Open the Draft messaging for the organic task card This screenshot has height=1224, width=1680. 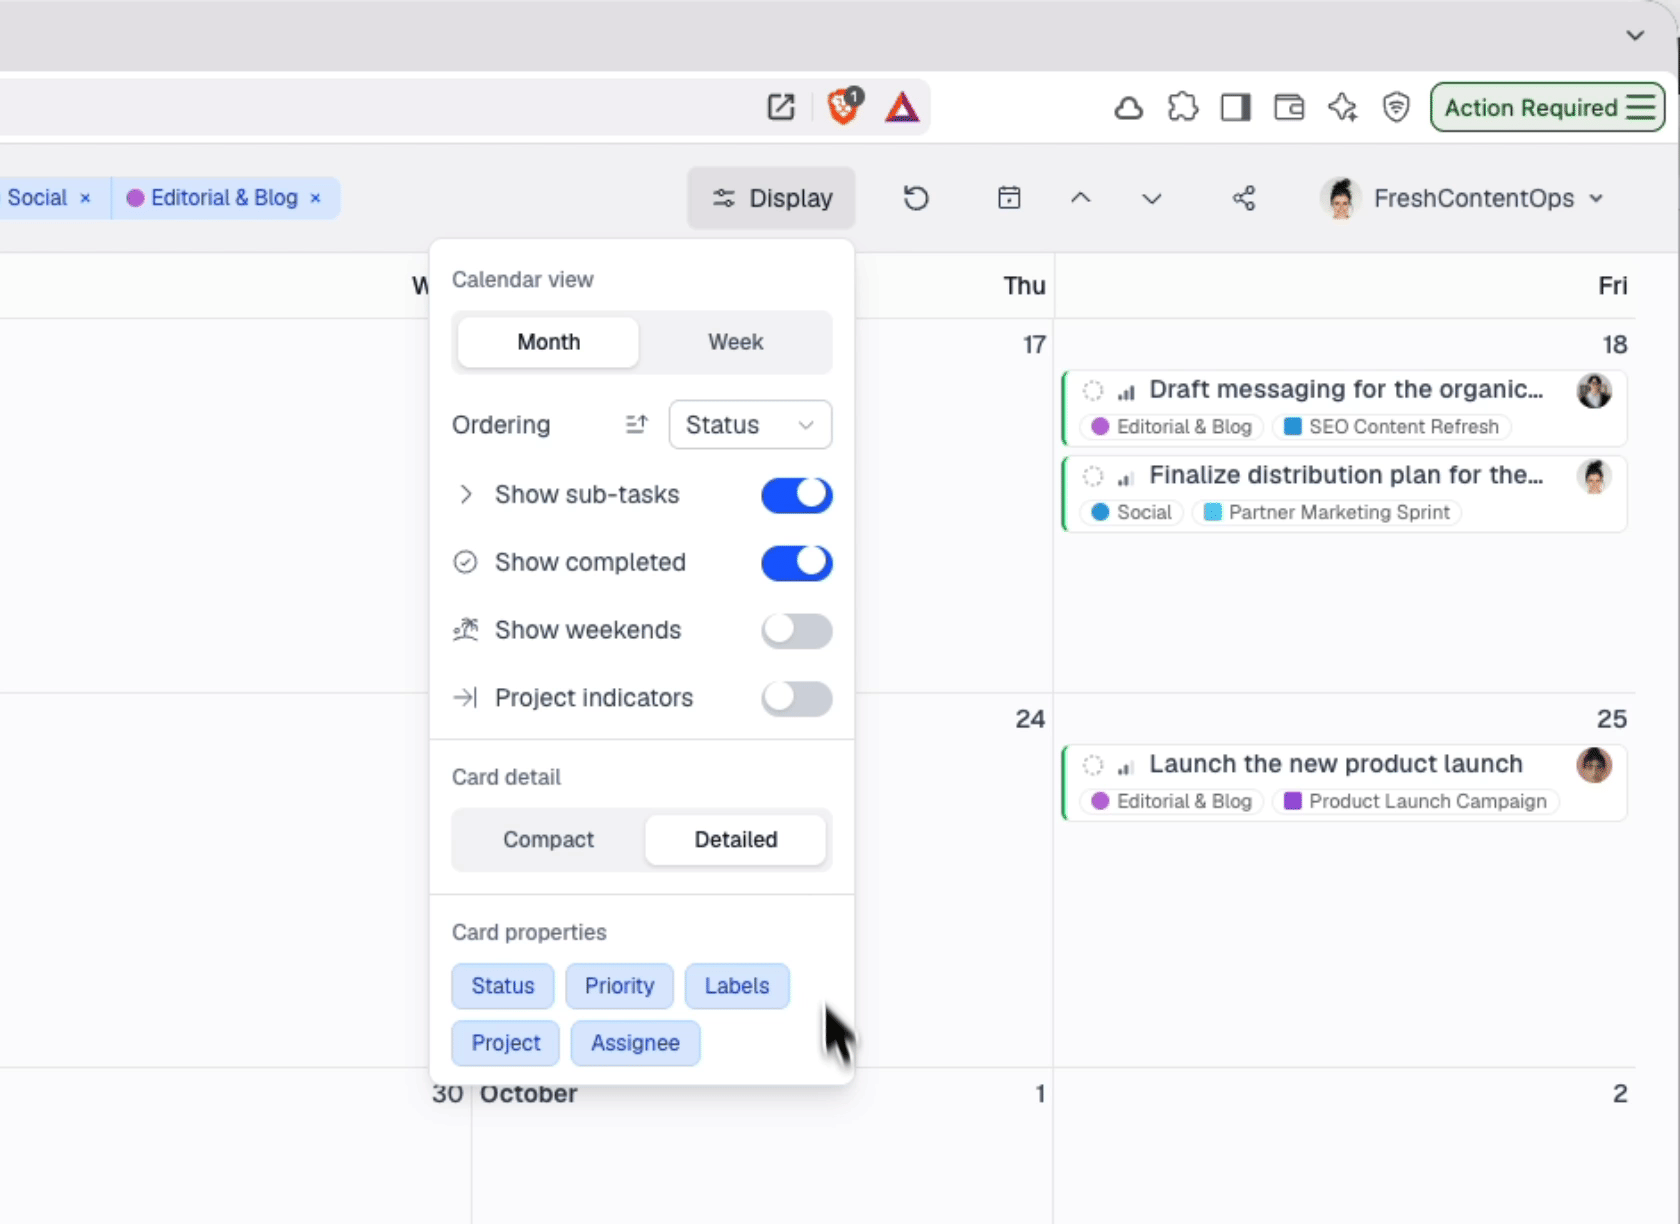[1344, 408]
